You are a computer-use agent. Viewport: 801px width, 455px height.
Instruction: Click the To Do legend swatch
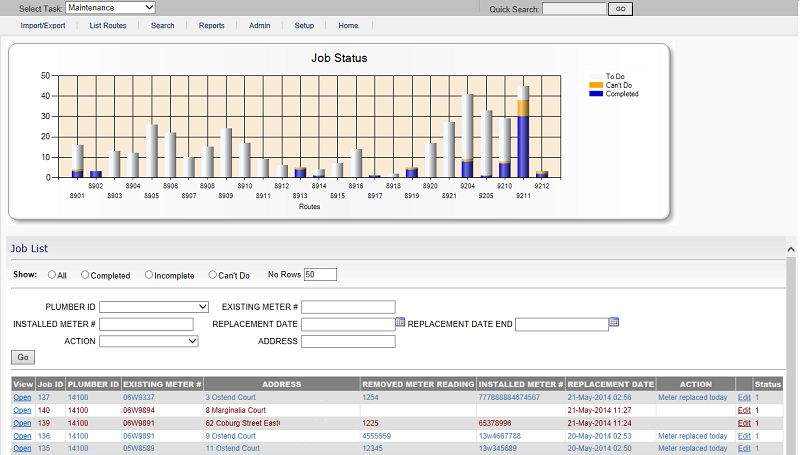(596, 77)
